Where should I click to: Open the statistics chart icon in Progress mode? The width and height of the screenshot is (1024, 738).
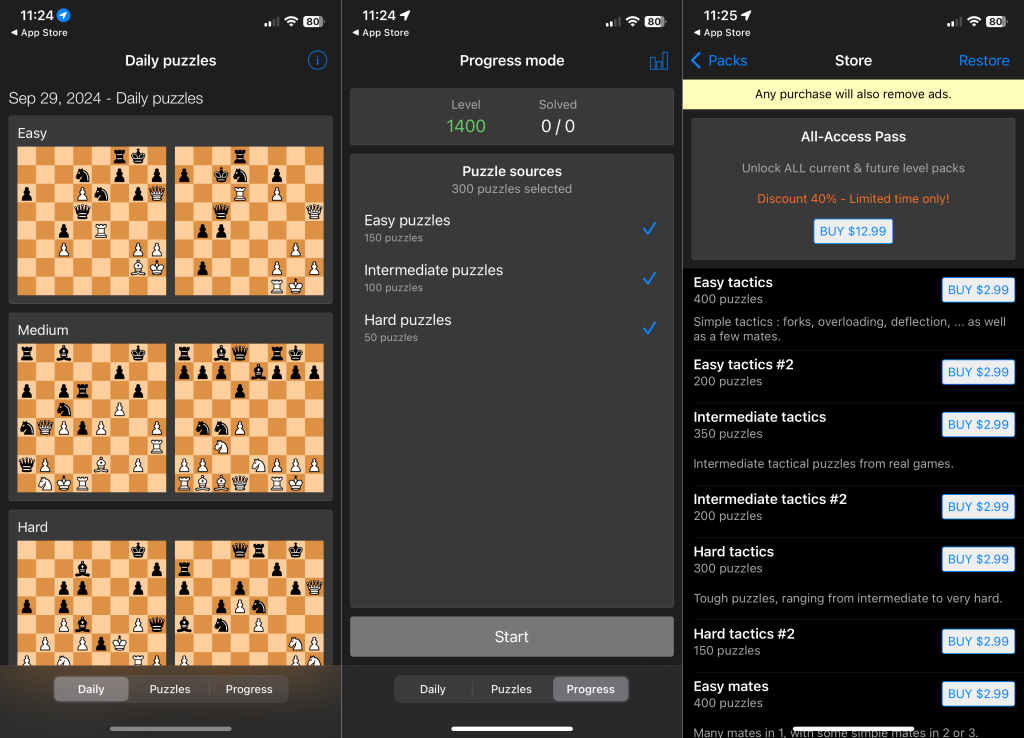[x=658, y=60]
